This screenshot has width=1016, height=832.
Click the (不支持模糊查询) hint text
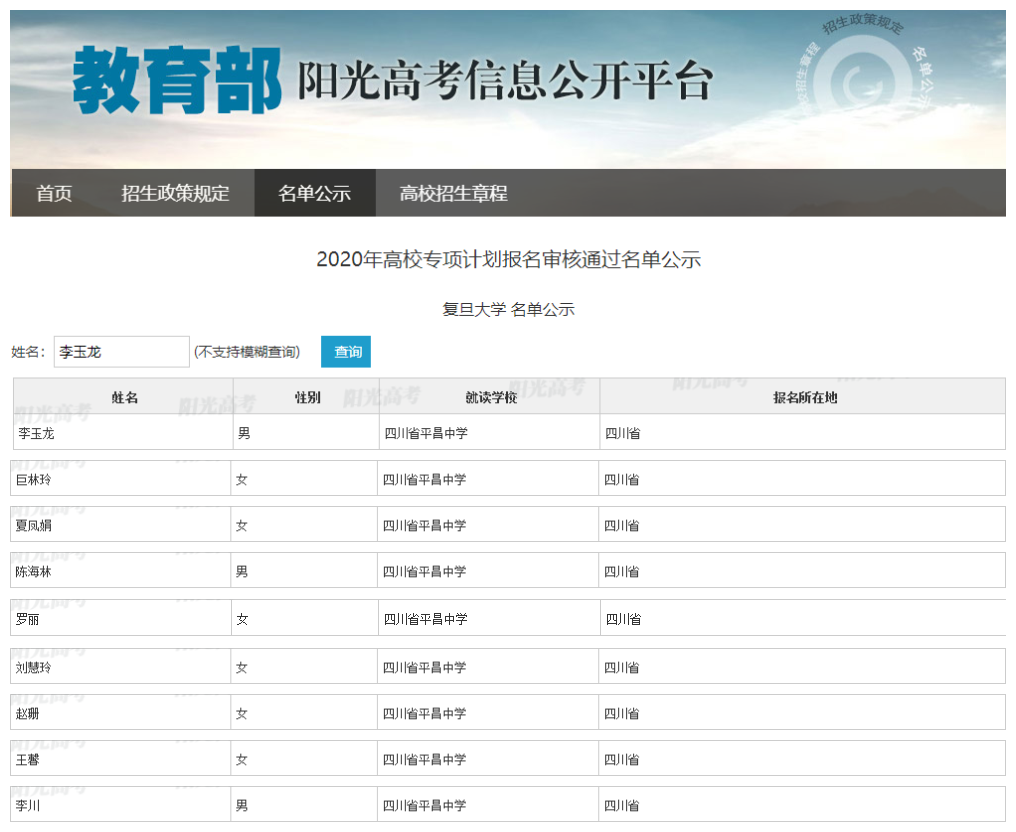tap(247, 352)
